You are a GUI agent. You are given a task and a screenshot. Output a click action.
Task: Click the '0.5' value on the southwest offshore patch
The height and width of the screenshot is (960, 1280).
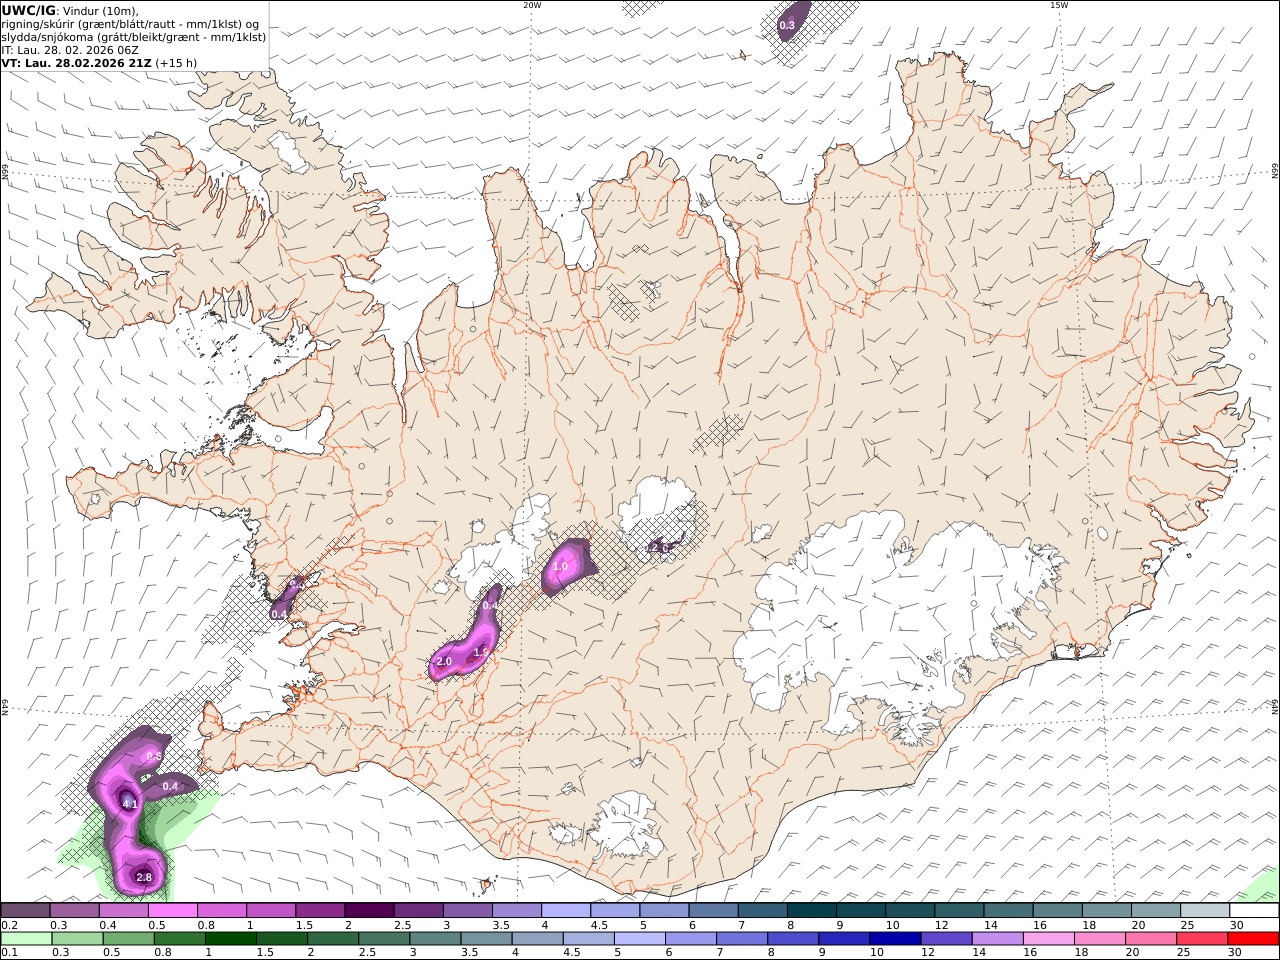(x=154, y=756)
